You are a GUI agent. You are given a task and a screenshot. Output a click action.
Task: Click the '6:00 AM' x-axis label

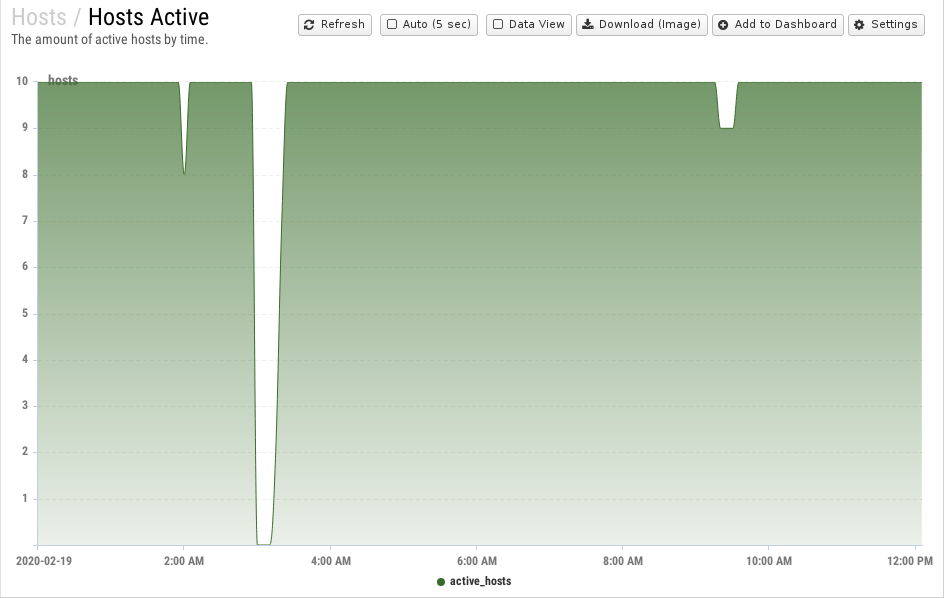coord(477,561)
